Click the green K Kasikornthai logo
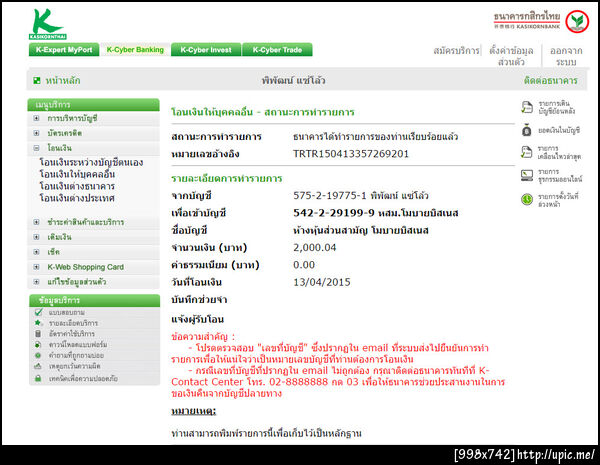The height and width of the screenshot is (465, 600). pos(47,24)
